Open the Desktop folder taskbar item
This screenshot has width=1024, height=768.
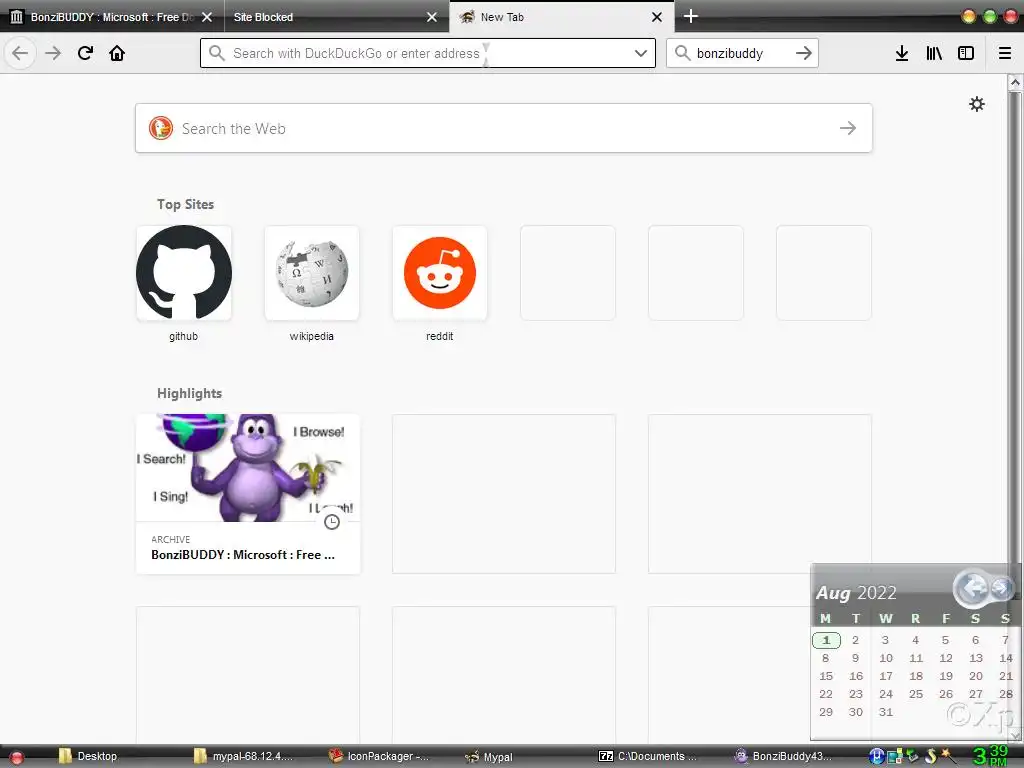[88, 756]
